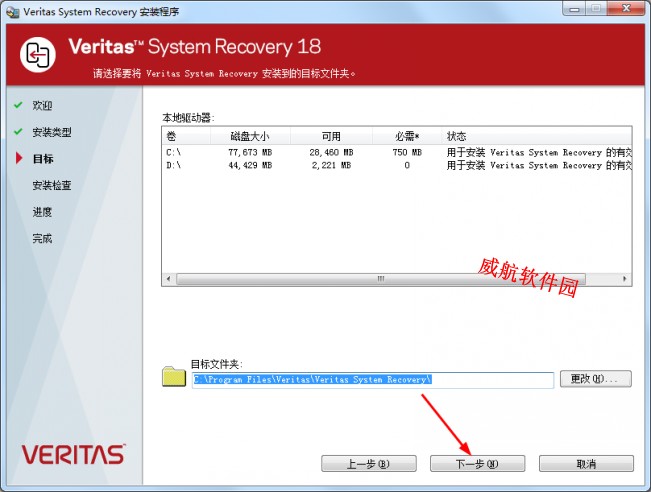Screen dimensions: 651x492
Task: Click the 目标文件夹 label
Action: click(x=216, y=364)
